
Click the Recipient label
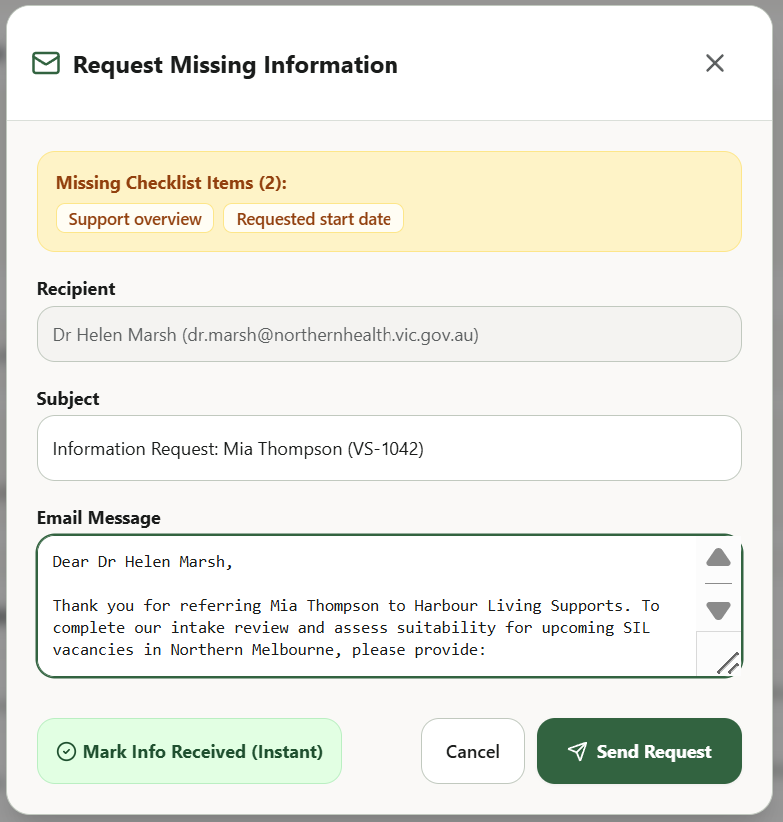[76, 289]
